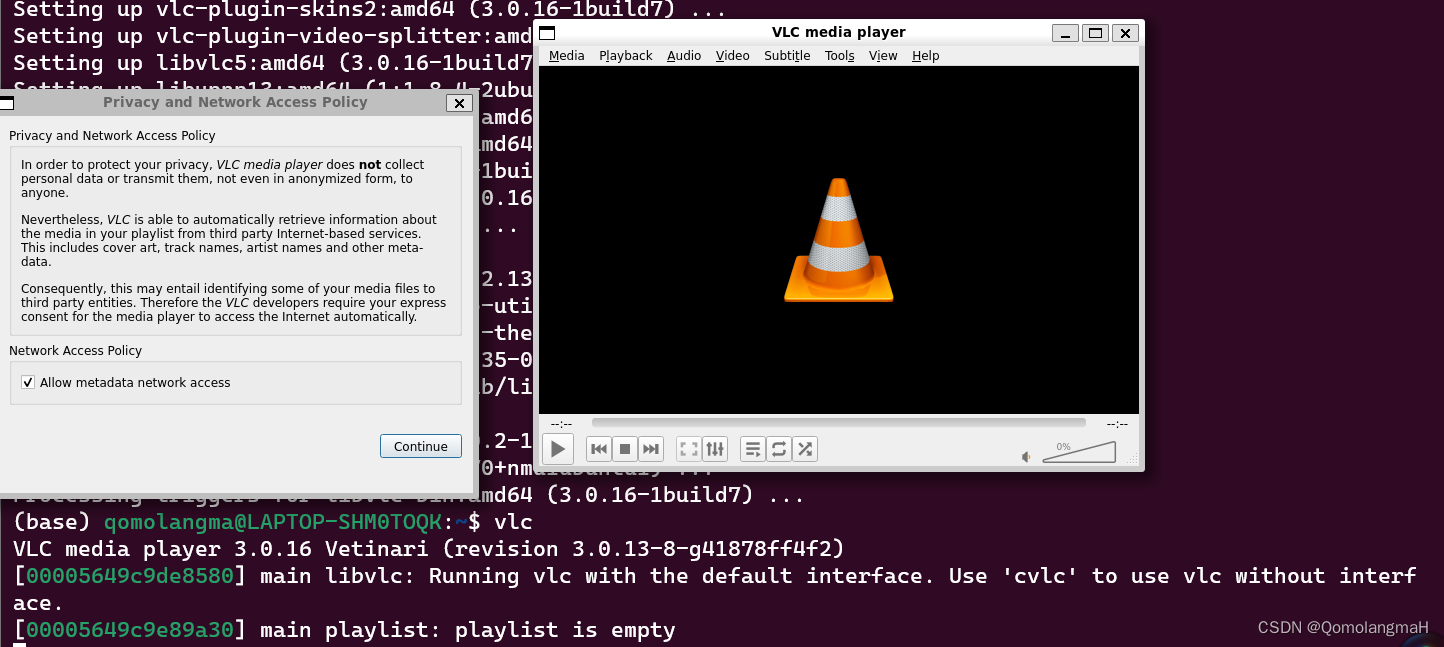
Task: Open the View menu
Action: pos(883,56)
